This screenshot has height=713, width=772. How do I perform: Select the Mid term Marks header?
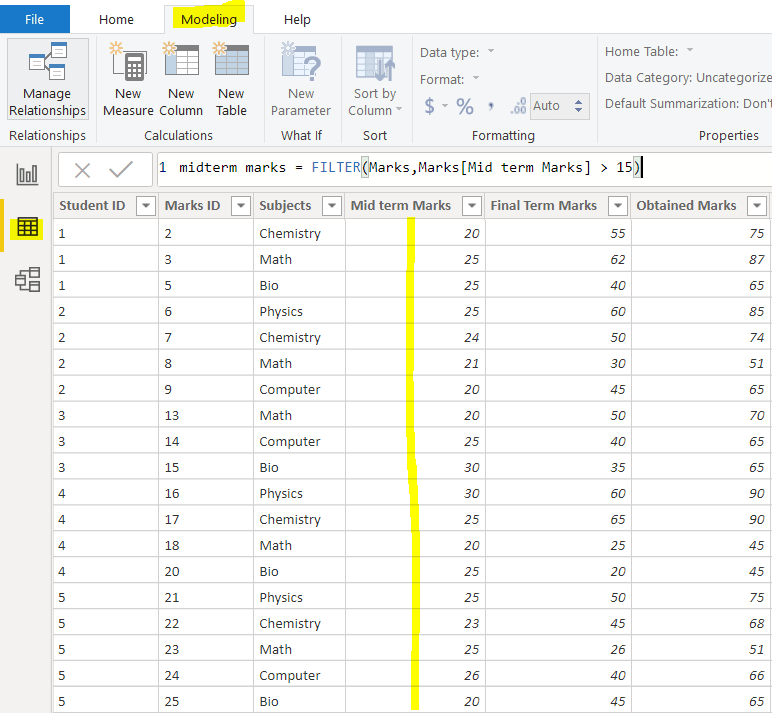[400, 205]
